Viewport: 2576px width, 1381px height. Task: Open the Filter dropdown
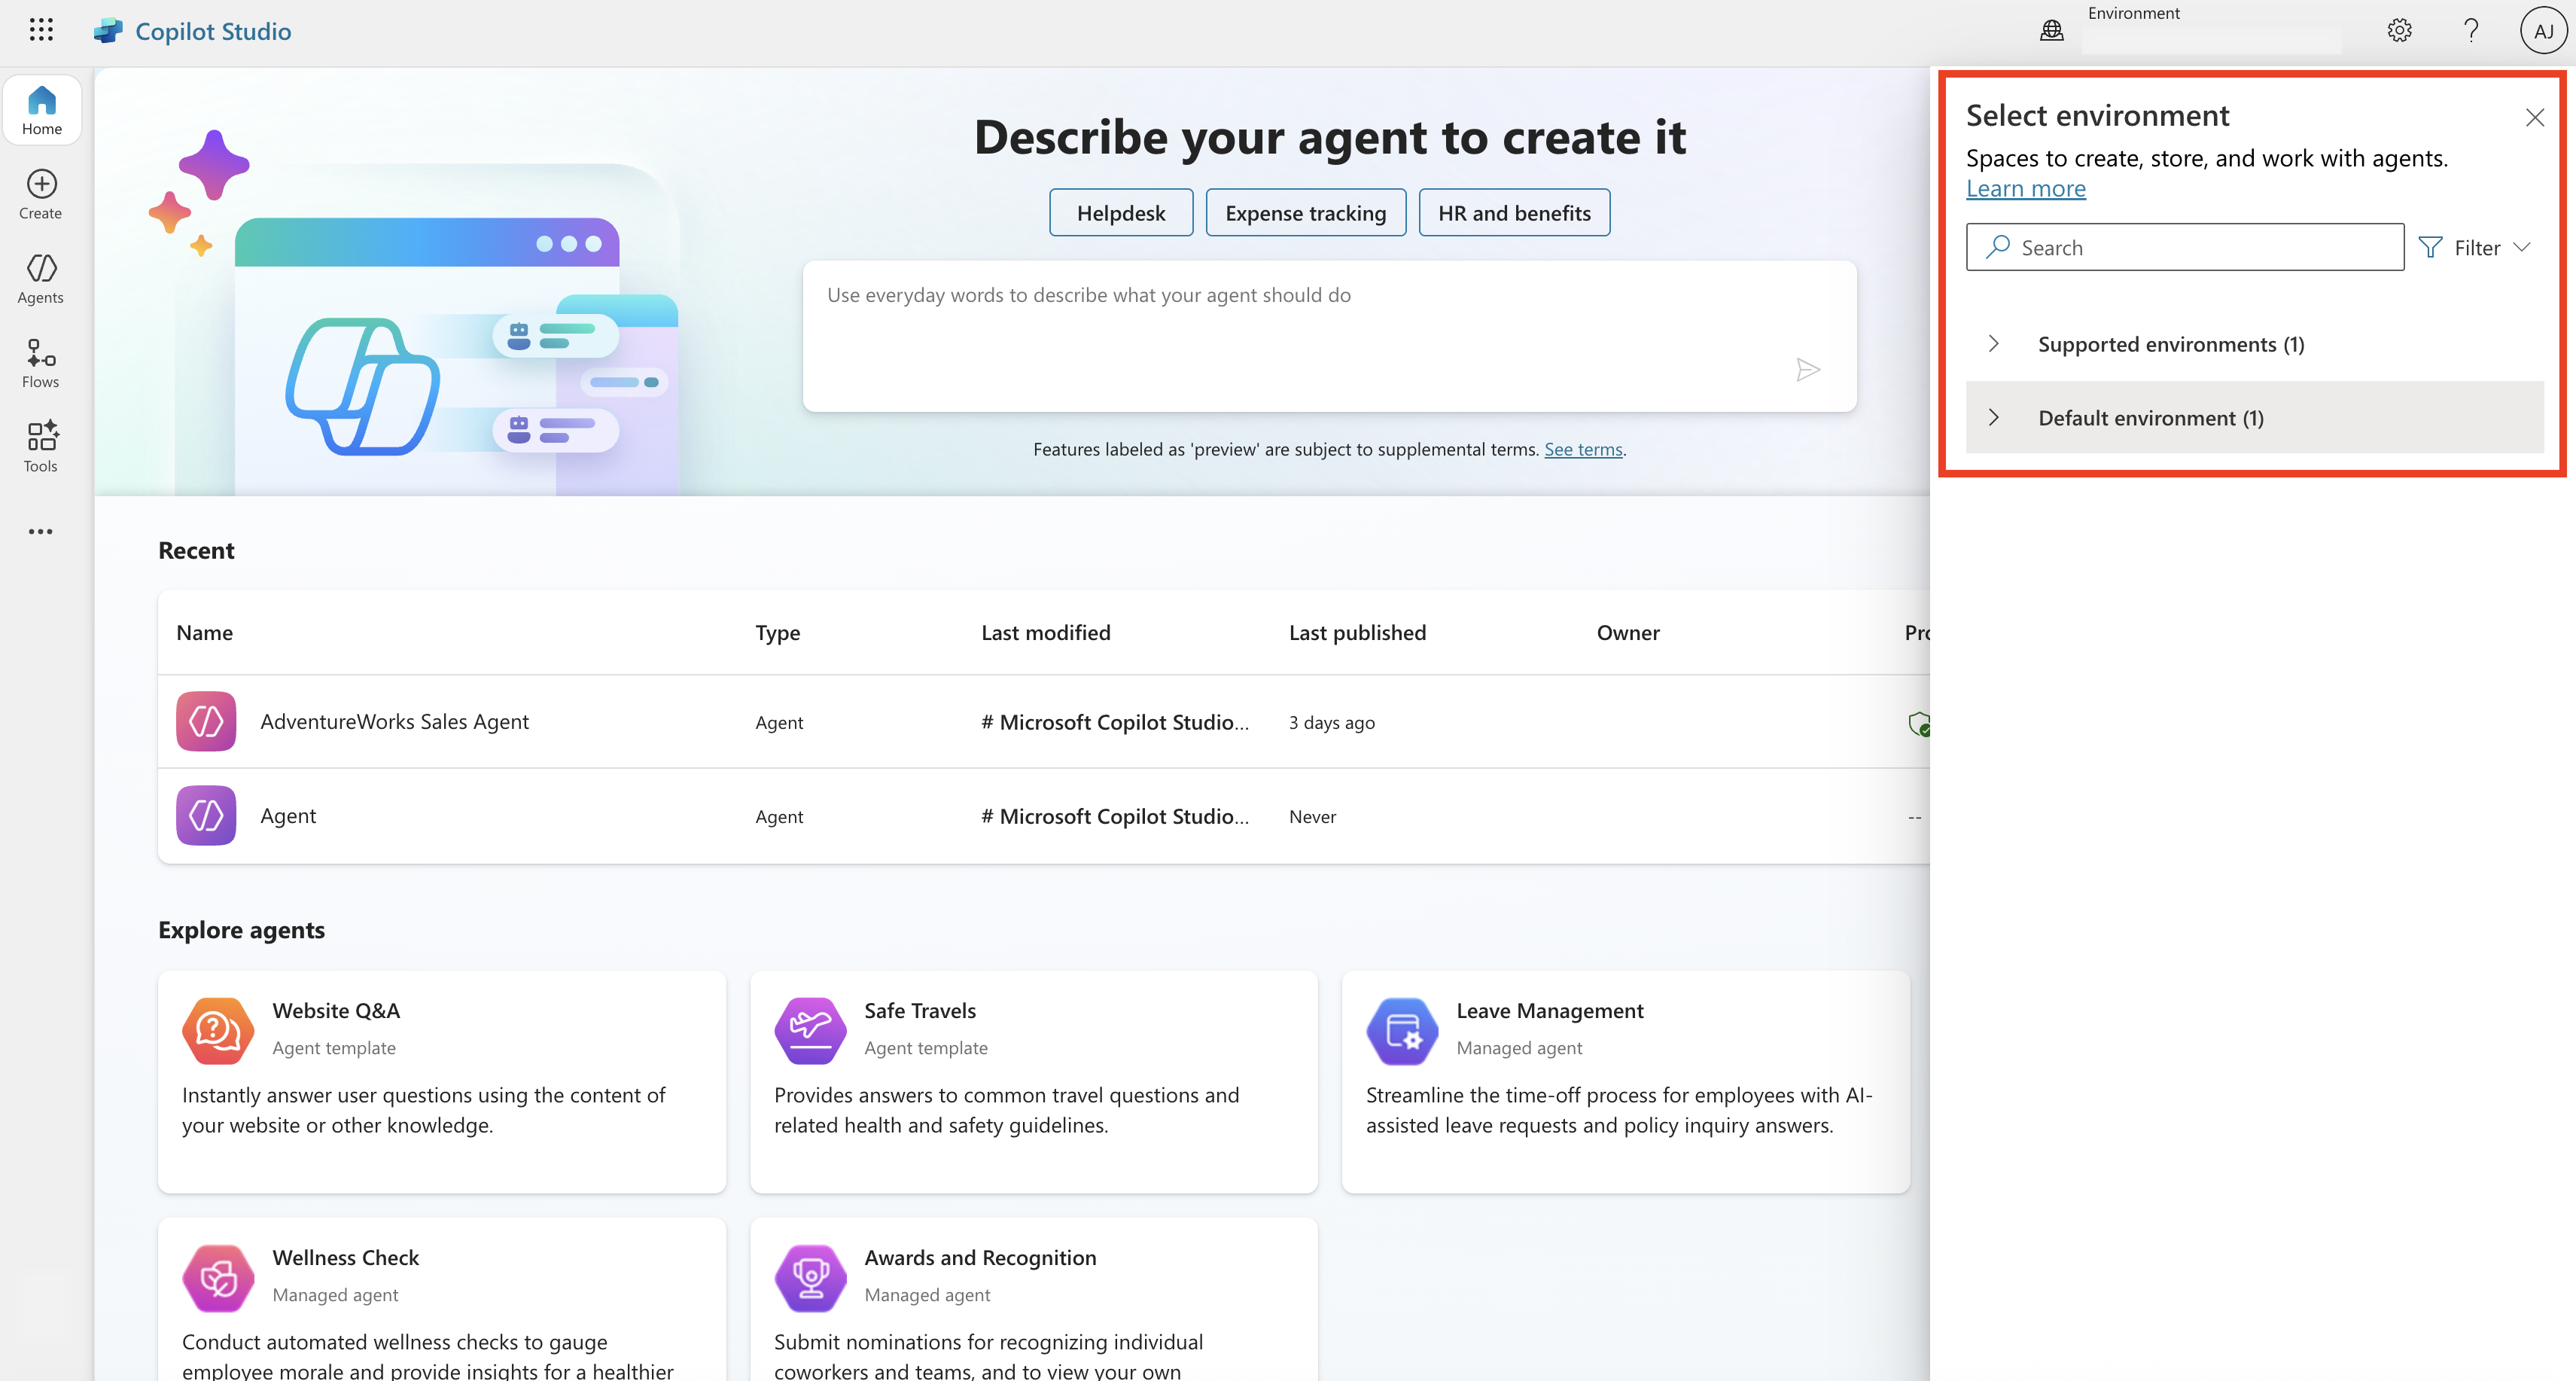point(2475,247)
